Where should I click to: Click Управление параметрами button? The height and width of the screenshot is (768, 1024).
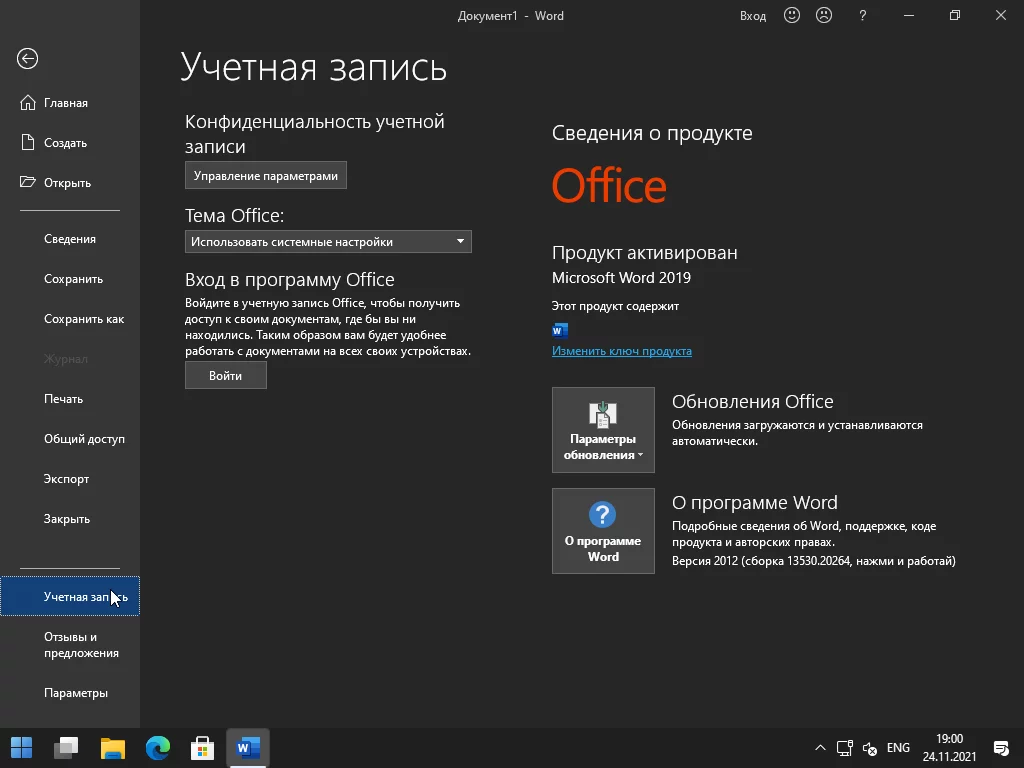click(266, 175)
